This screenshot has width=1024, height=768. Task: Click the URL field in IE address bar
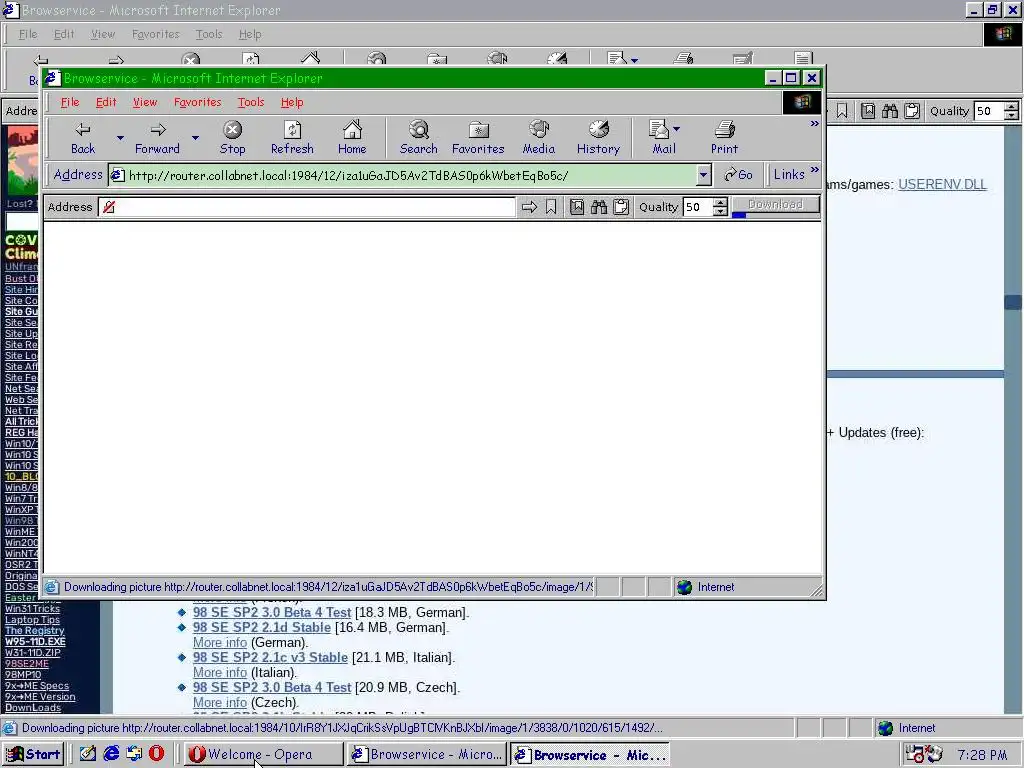click(x=402, y=175)
